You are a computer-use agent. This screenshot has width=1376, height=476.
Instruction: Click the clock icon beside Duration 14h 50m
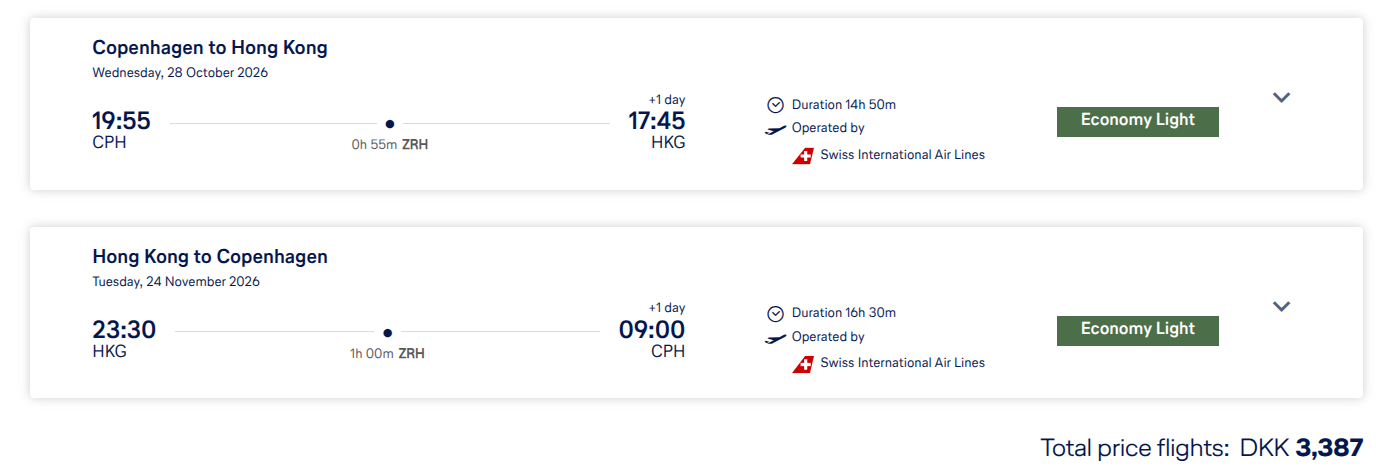coord(775,105)
